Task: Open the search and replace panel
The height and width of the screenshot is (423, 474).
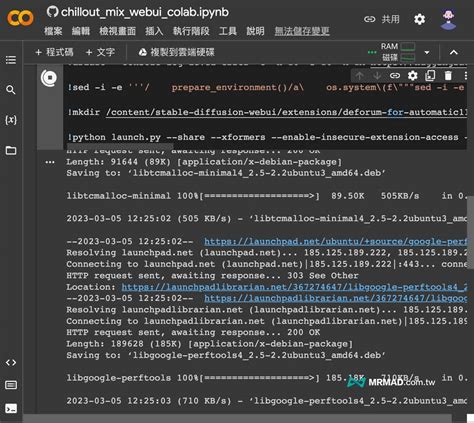Action: 11,90
